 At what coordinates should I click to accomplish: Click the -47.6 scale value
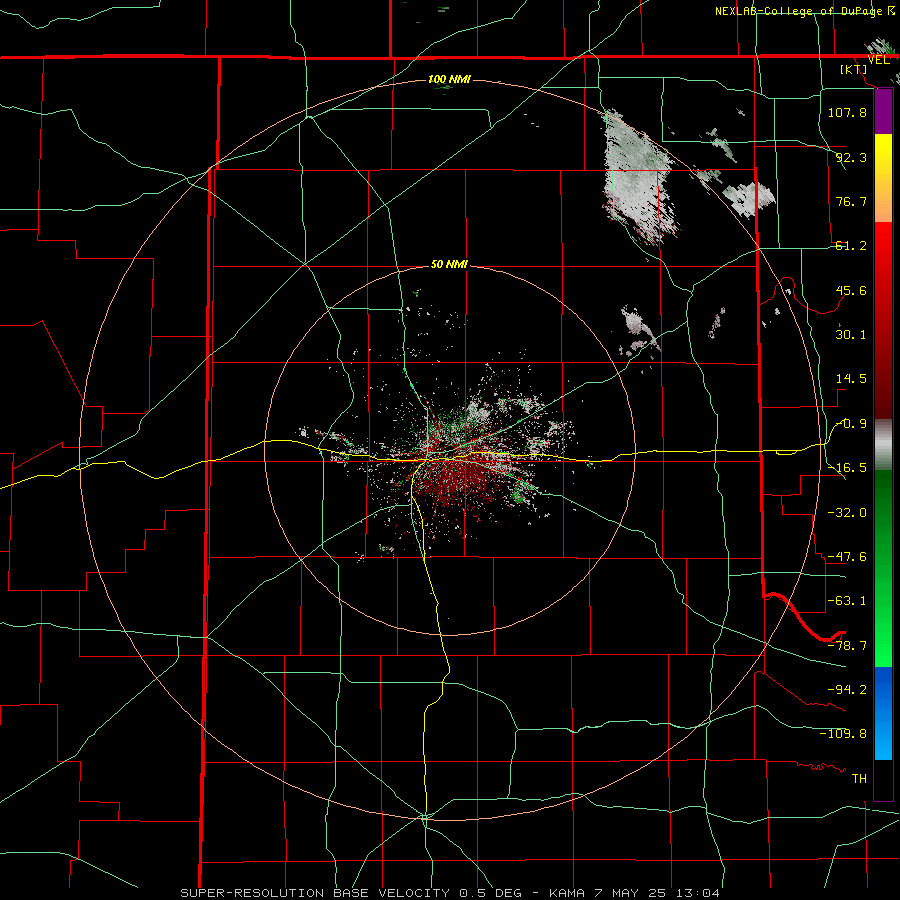click(847, 557)
